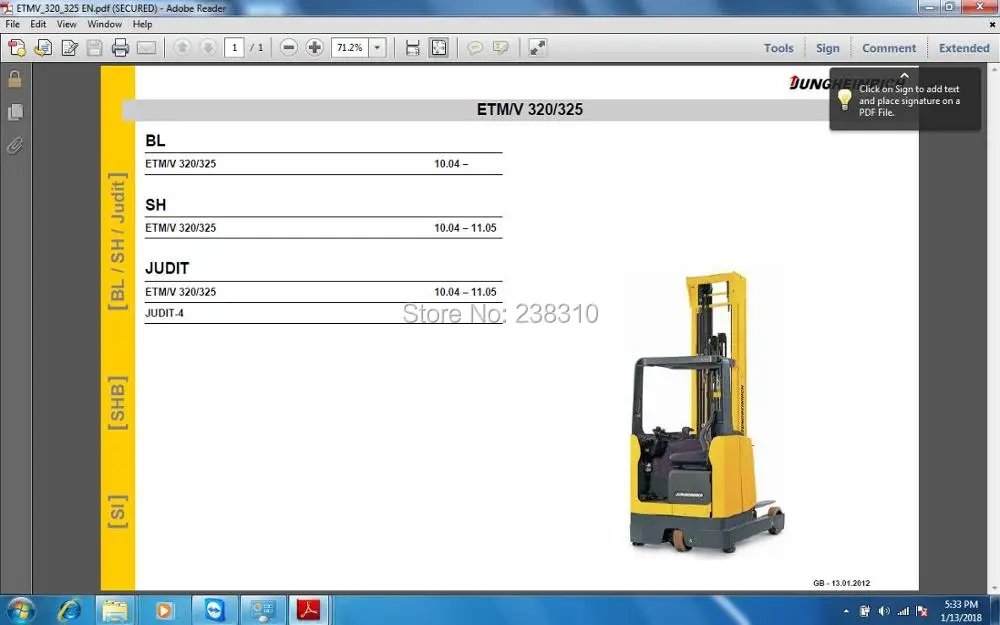Open the Comment pane

[x=889, y=48]
